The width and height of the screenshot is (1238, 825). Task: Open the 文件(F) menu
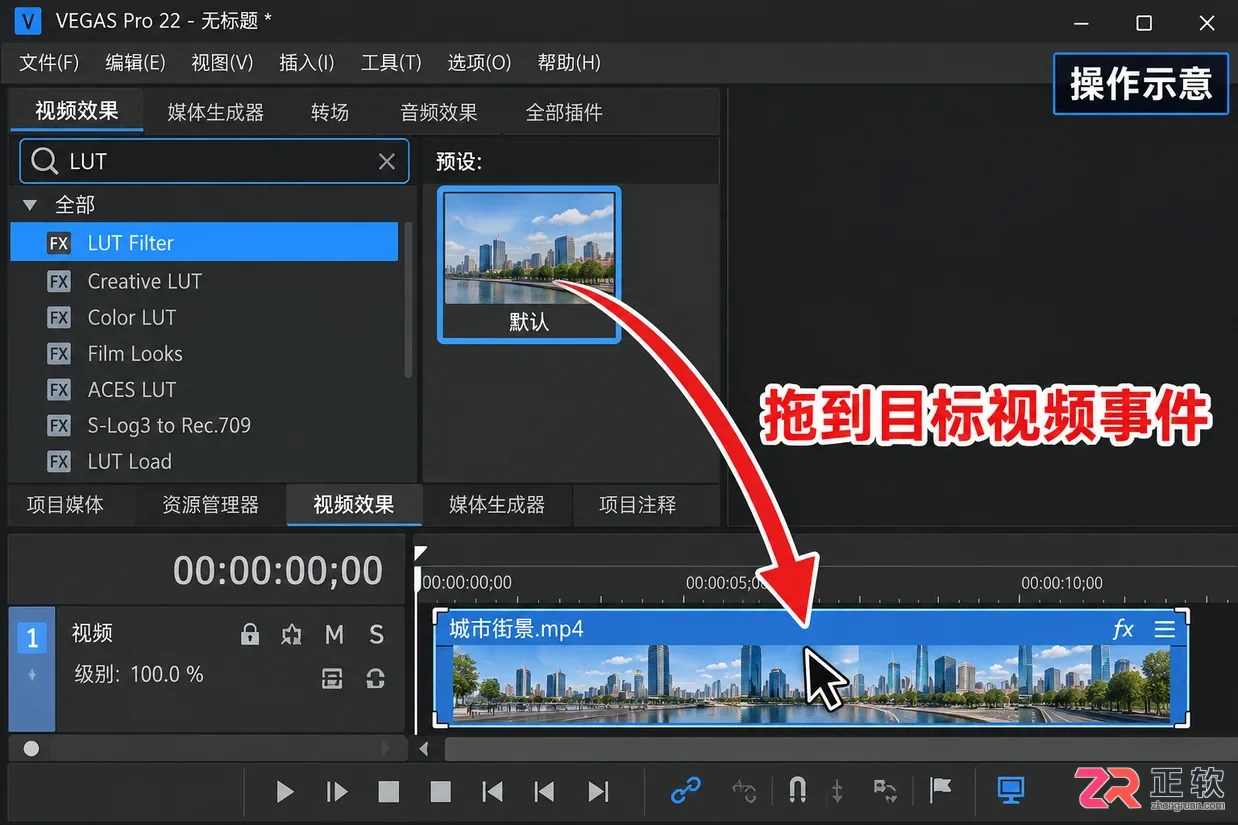coord(49,62)
